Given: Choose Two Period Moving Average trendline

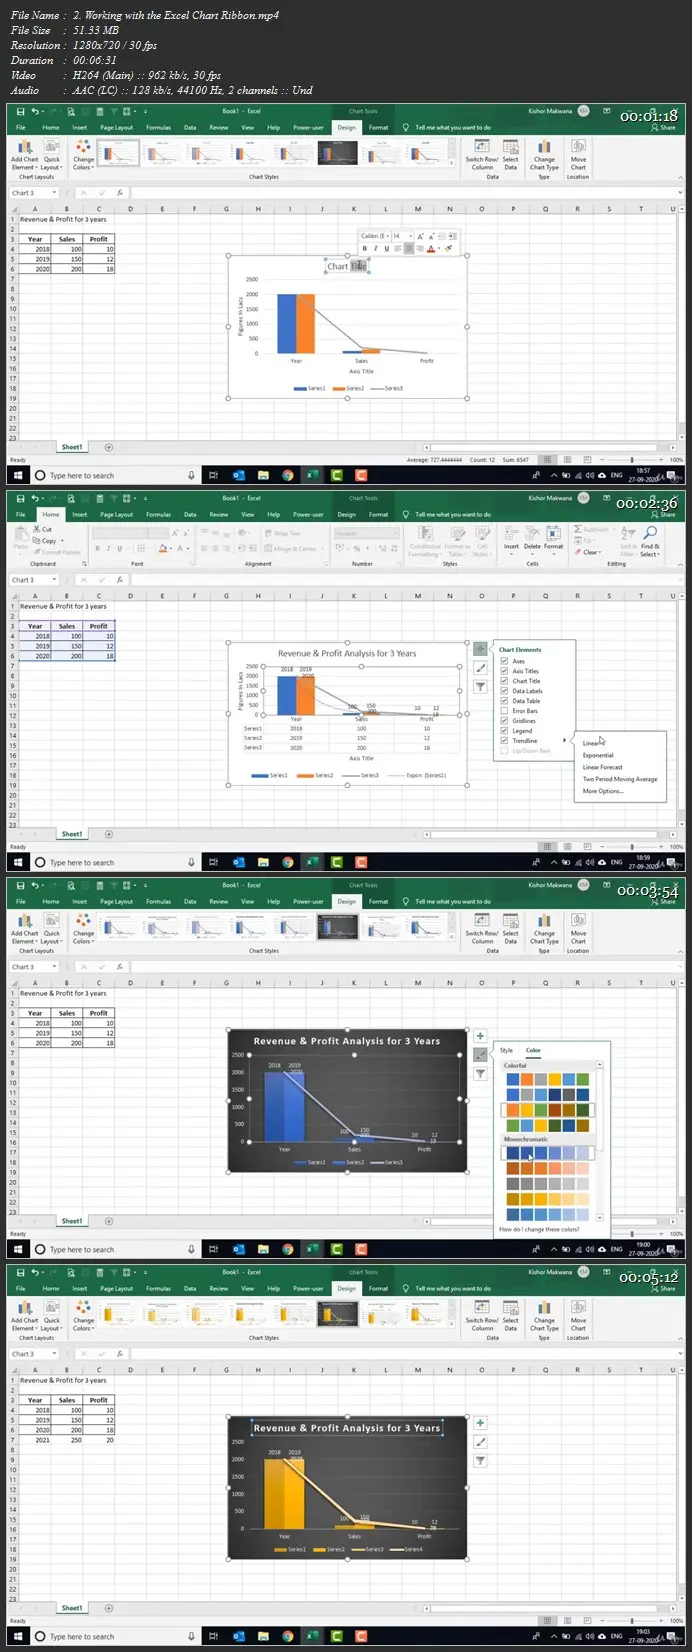Looking at the screenshot, I should pos(620,779).
